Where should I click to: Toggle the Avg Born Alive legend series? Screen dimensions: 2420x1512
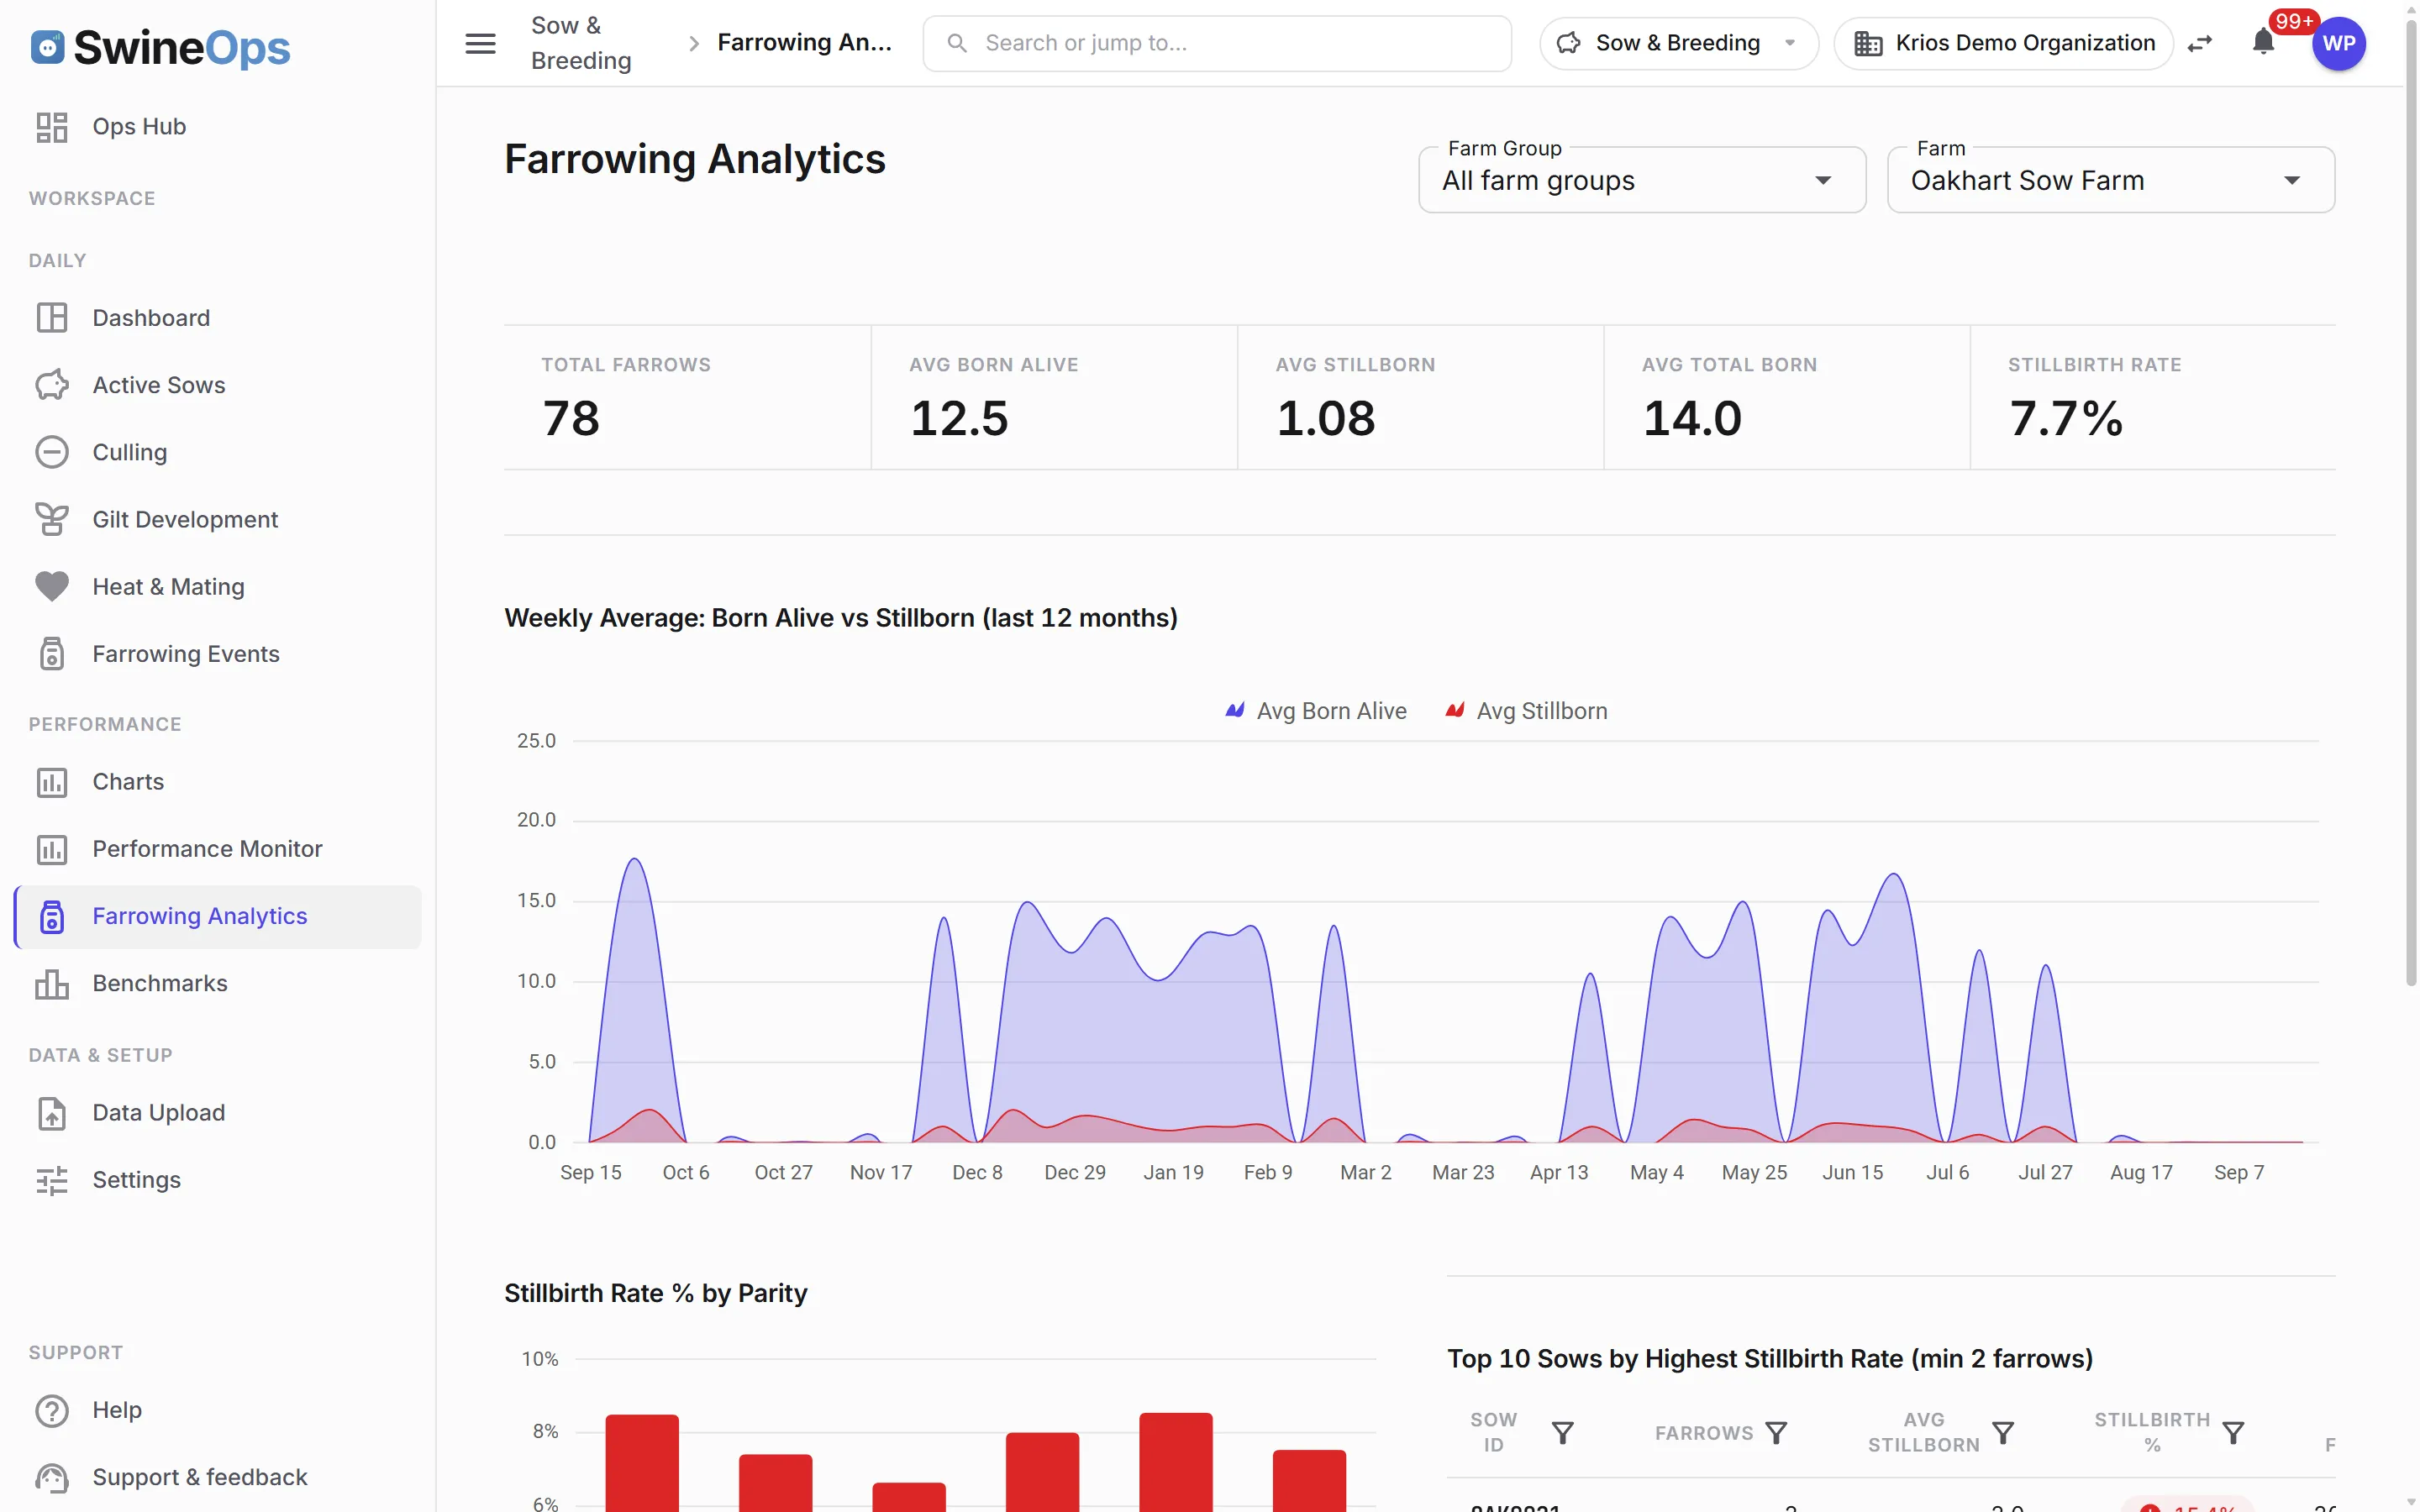pyautogui.click(x=1316, y=711)
